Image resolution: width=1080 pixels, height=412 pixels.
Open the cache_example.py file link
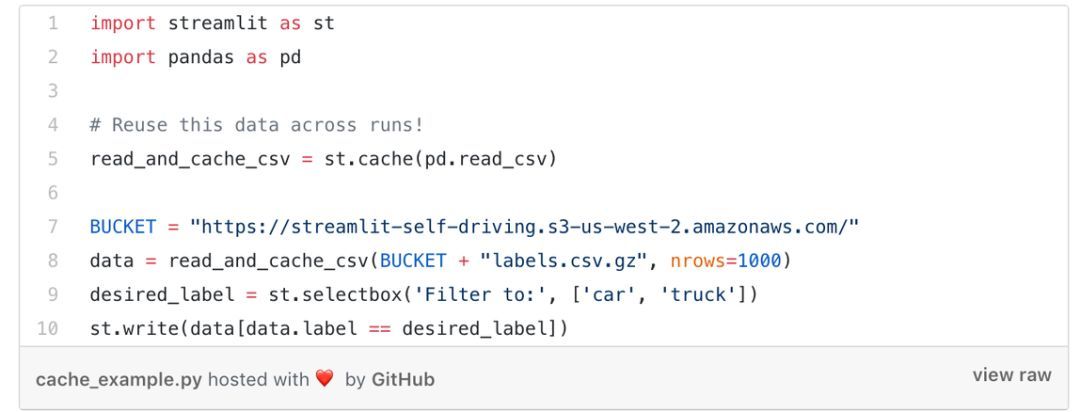118,380
